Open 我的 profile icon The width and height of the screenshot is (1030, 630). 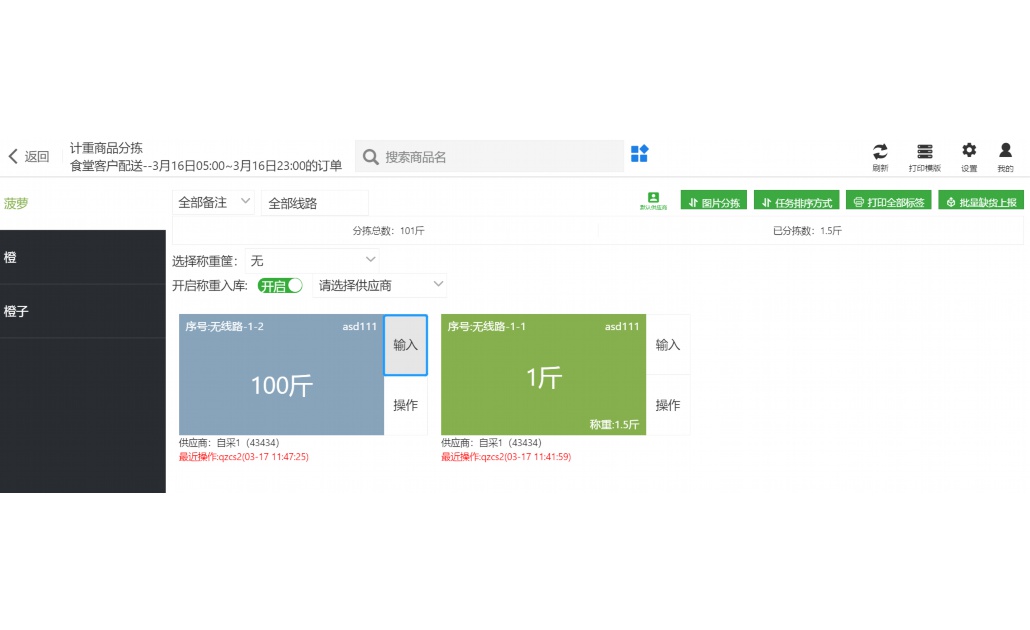tap(1005, 158)
